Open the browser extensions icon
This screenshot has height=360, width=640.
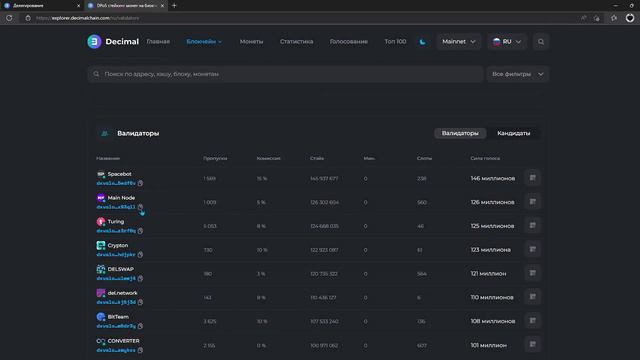(x=614, y=18)
